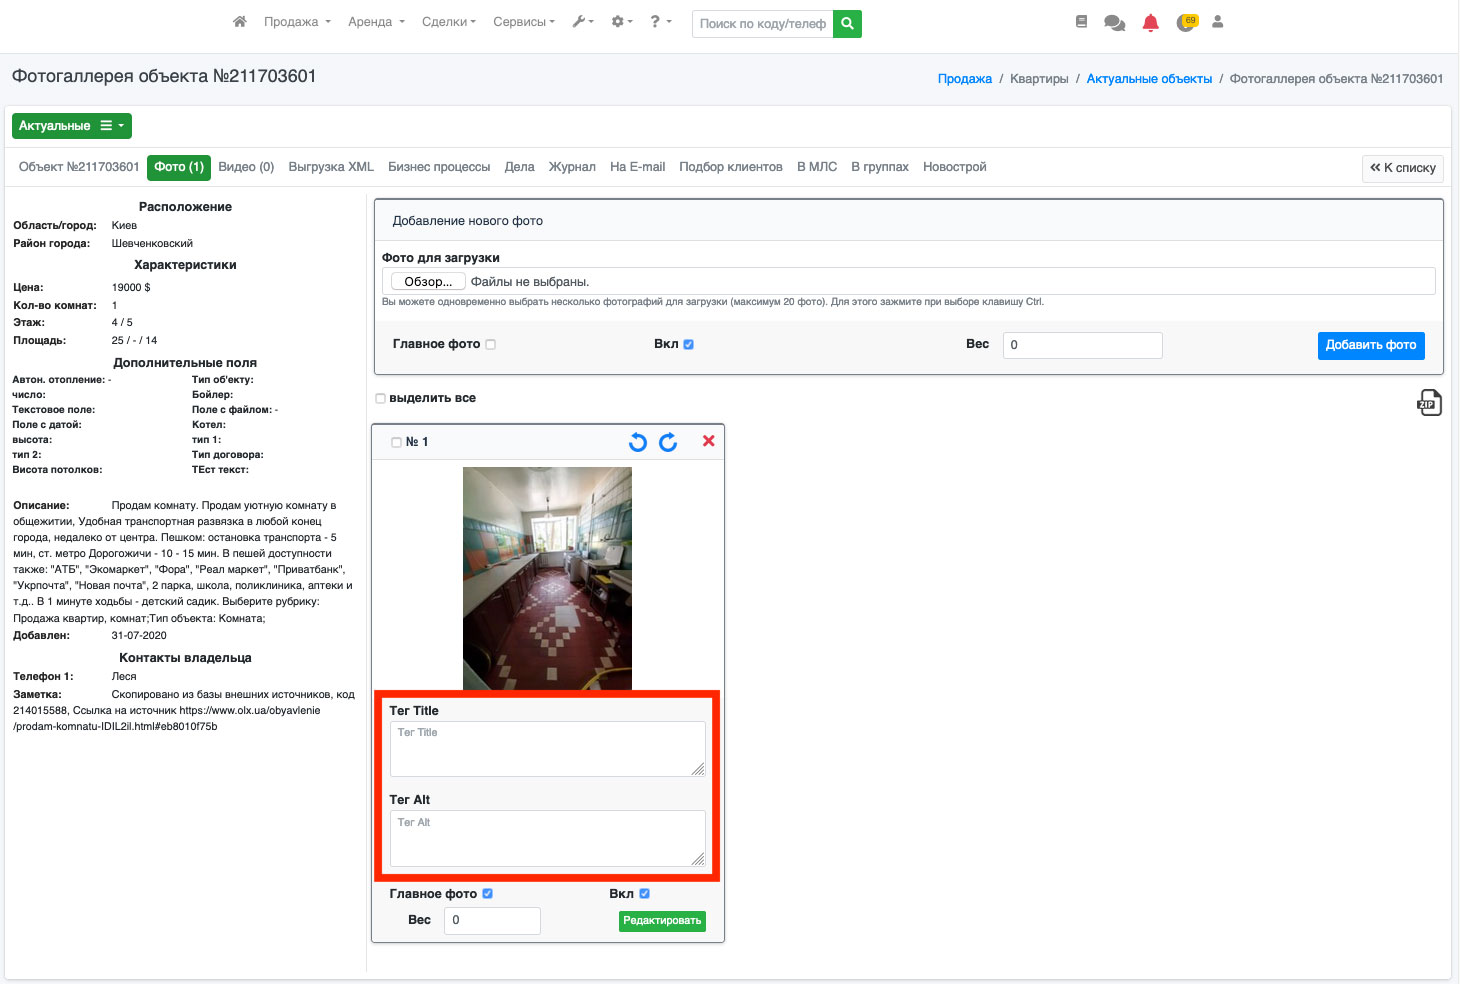Open the red notification bell
Screen dimensions: 1460x984
click(x=1150, y=23)
